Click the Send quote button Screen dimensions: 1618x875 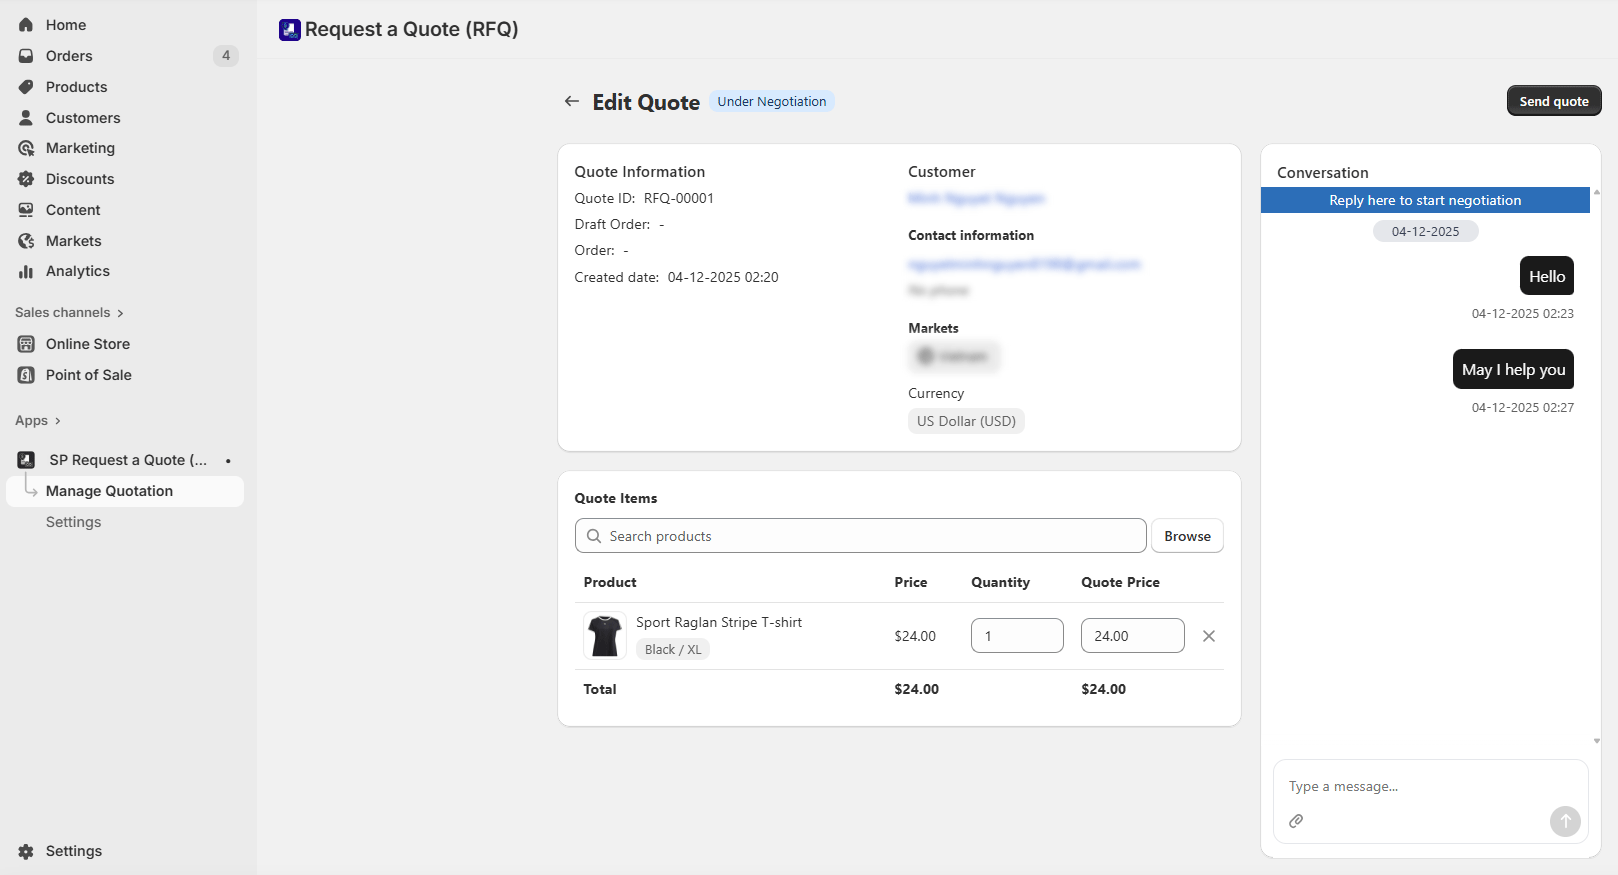tap(1554, 101)
